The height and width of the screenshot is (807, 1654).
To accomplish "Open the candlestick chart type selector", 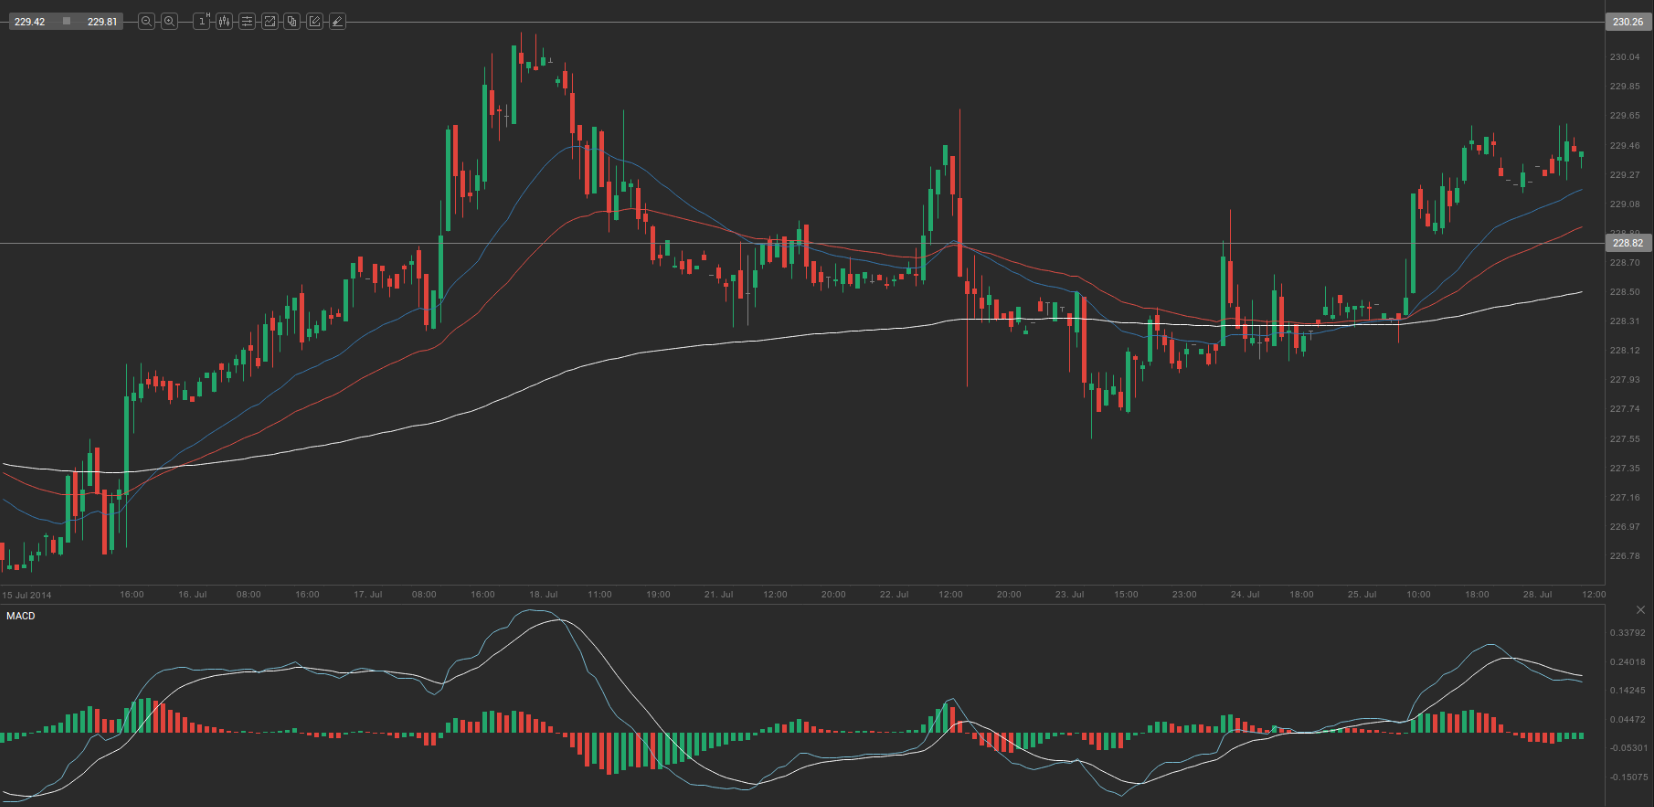I will coord(224,21).
